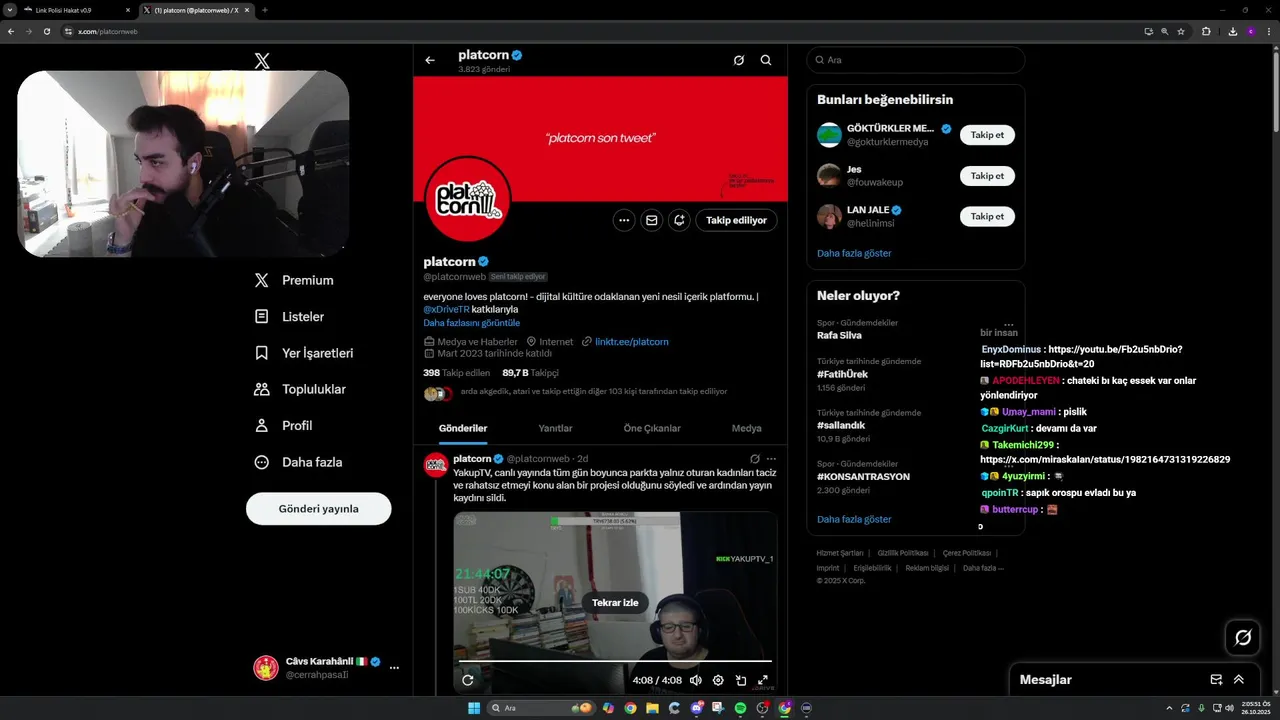
Task: Reload the page in the browser toolbar
Action: click(45, 31)
